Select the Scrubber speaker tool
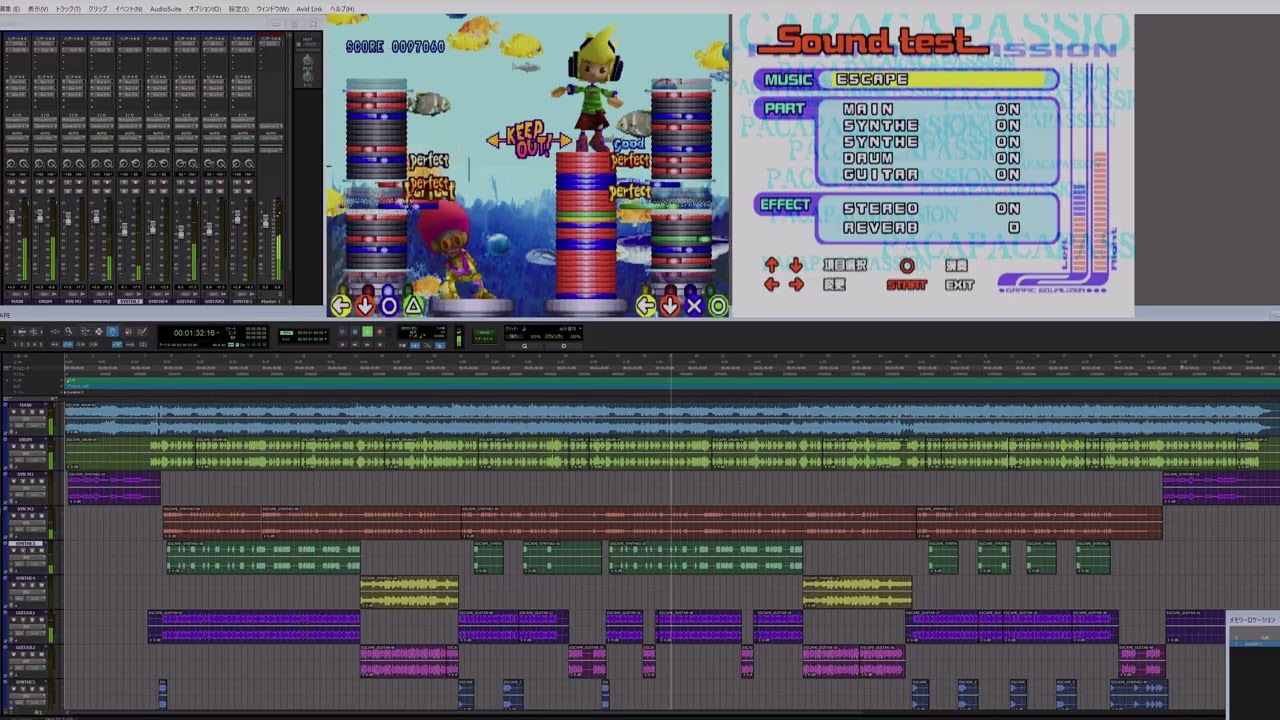Screen dimensions: 1280x720 (129, 330)
